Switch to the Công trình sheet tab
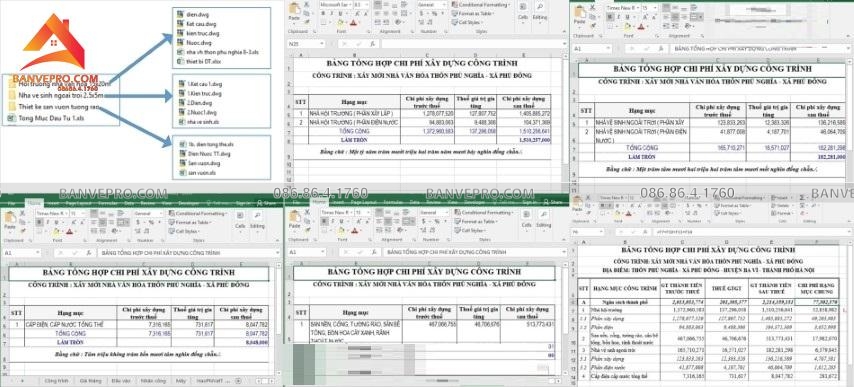Viewport: 854px width, 387px height. (56, 380)
